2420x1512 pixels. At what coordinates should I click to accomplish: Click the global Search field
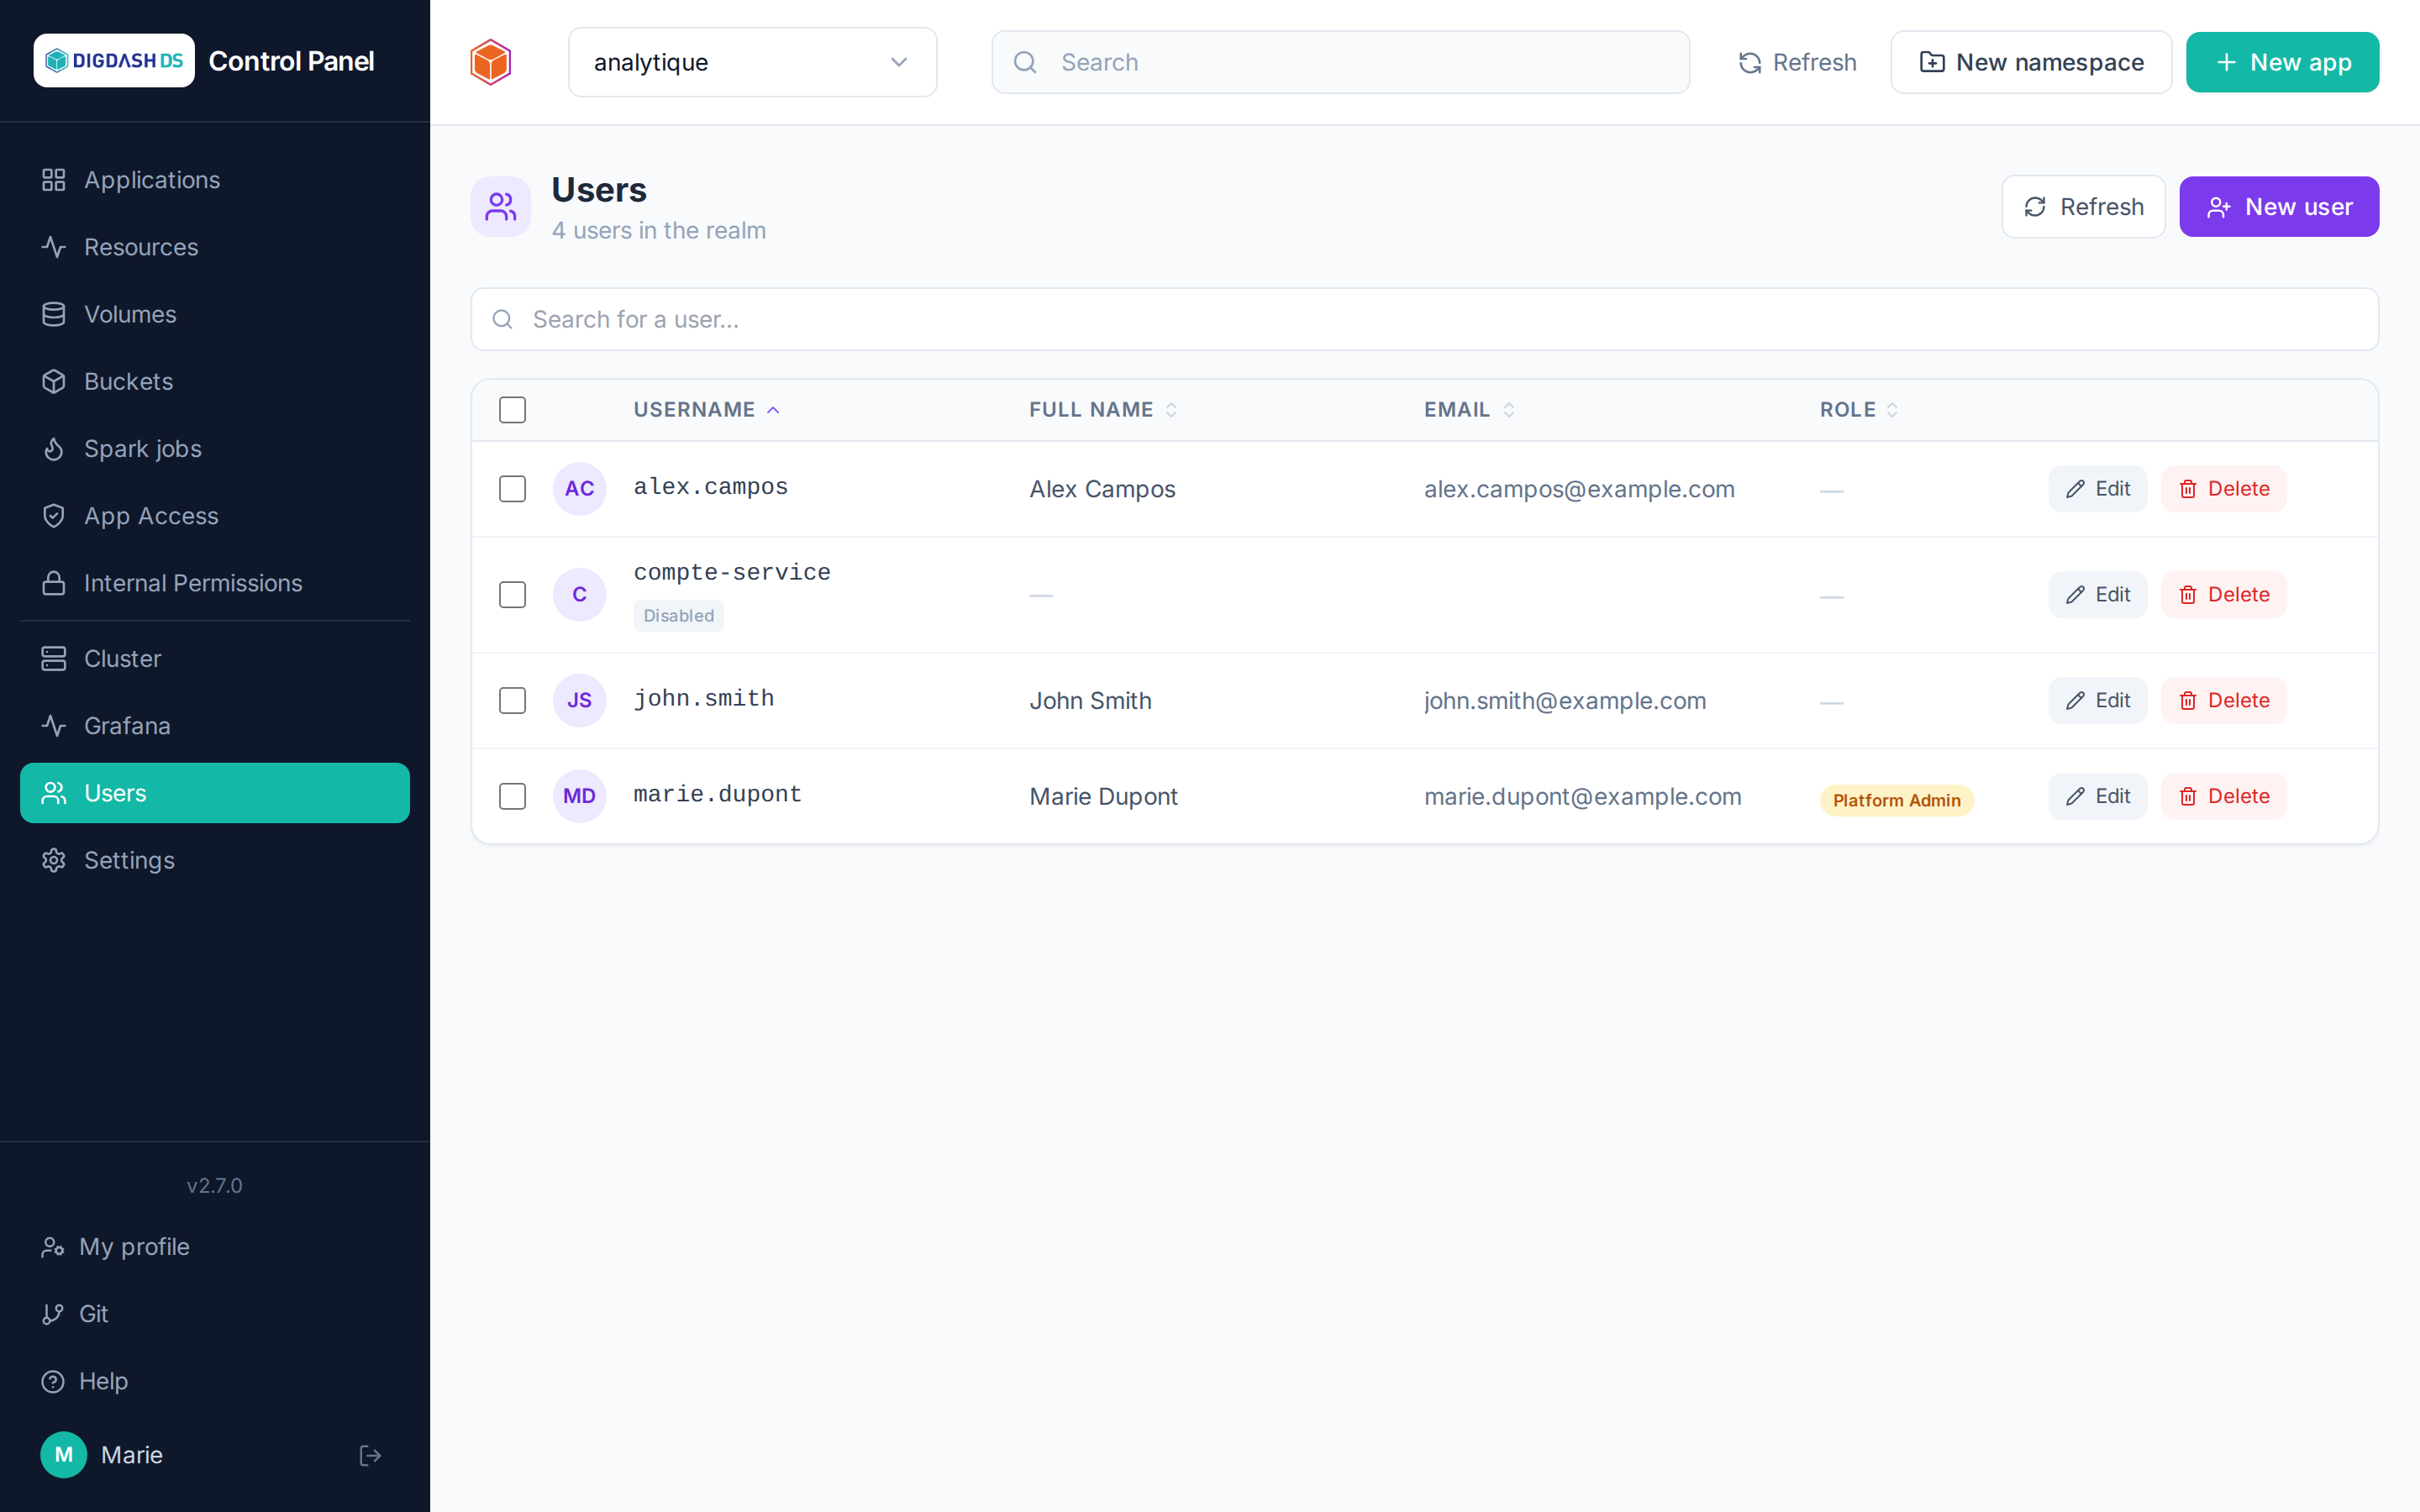(1340, 62)
